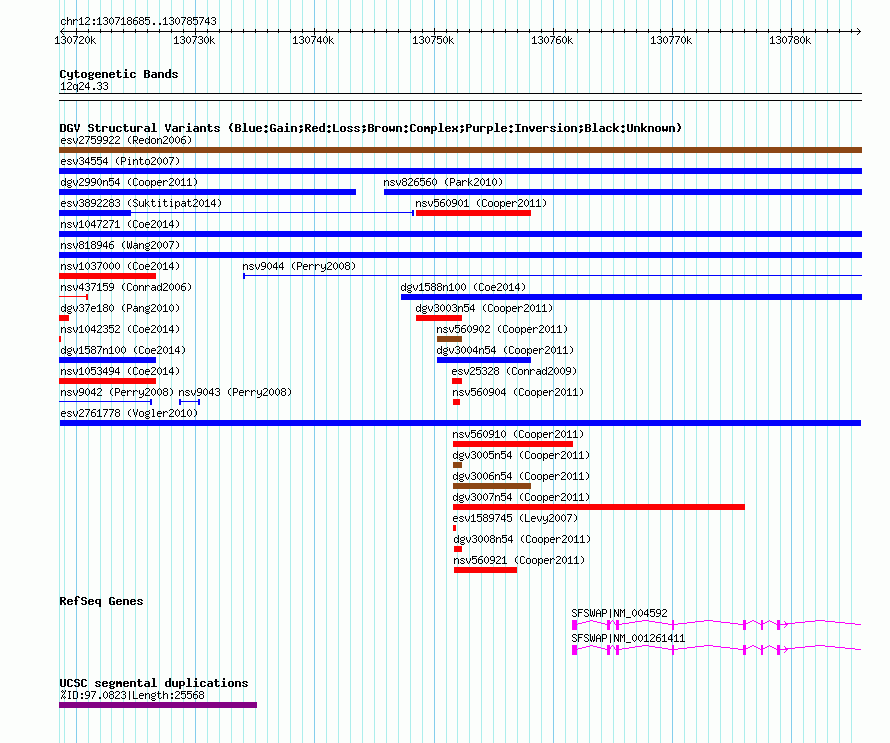
Task: Select the red nsv560901 loss bar
Action: [x=473, y=213]
